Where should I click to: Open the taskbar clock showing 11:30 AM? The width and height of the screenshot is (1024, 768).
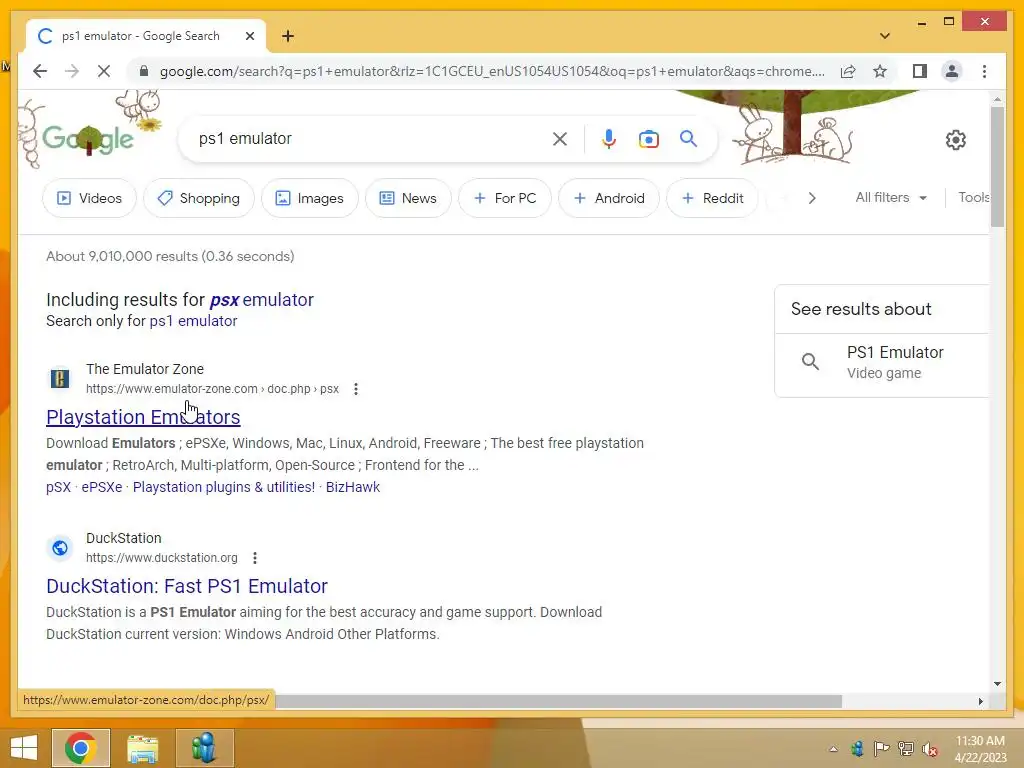[980, 749]
